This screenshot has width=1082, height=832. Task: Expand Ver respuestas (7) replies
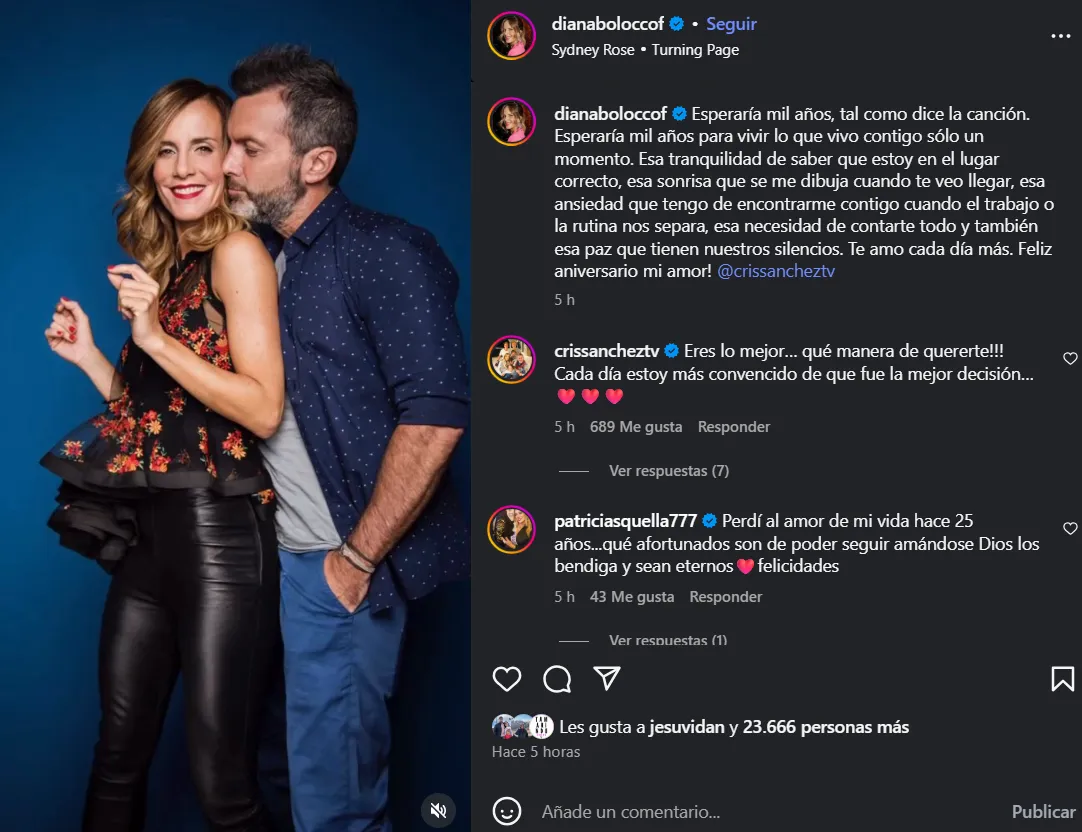(669, 470)
